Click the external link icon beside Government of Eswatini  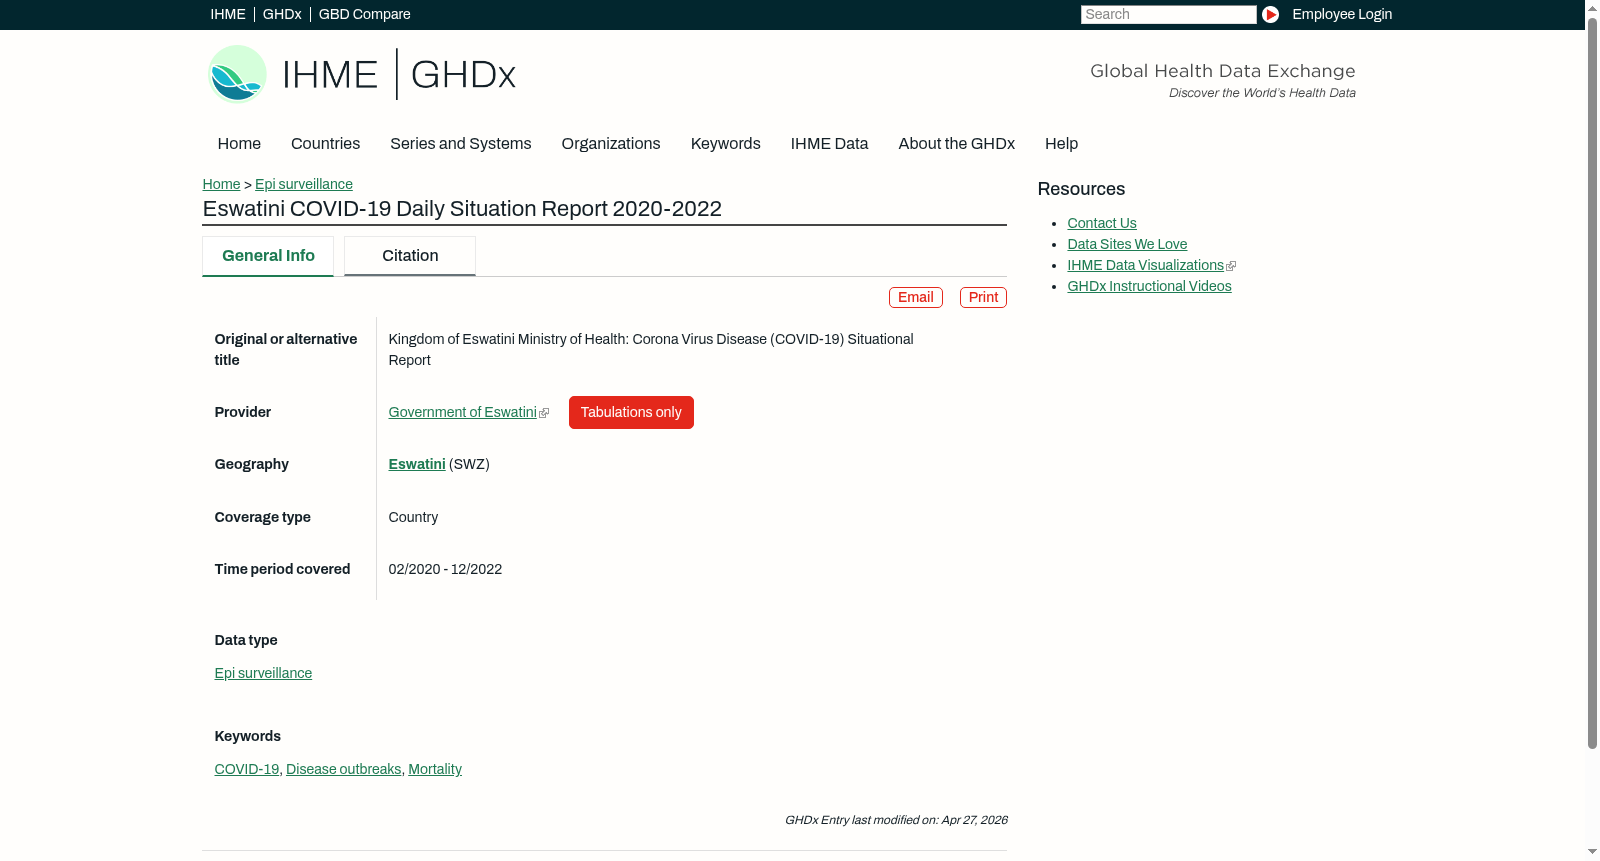(544, 413)
